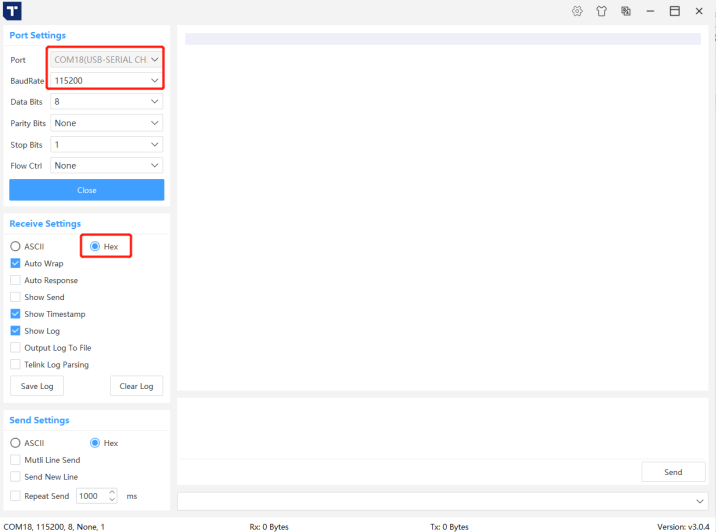The width and height of the screenshot is (716, 532).
Task: Enable the Send New Line checkbox
Action: click(15, 477)
